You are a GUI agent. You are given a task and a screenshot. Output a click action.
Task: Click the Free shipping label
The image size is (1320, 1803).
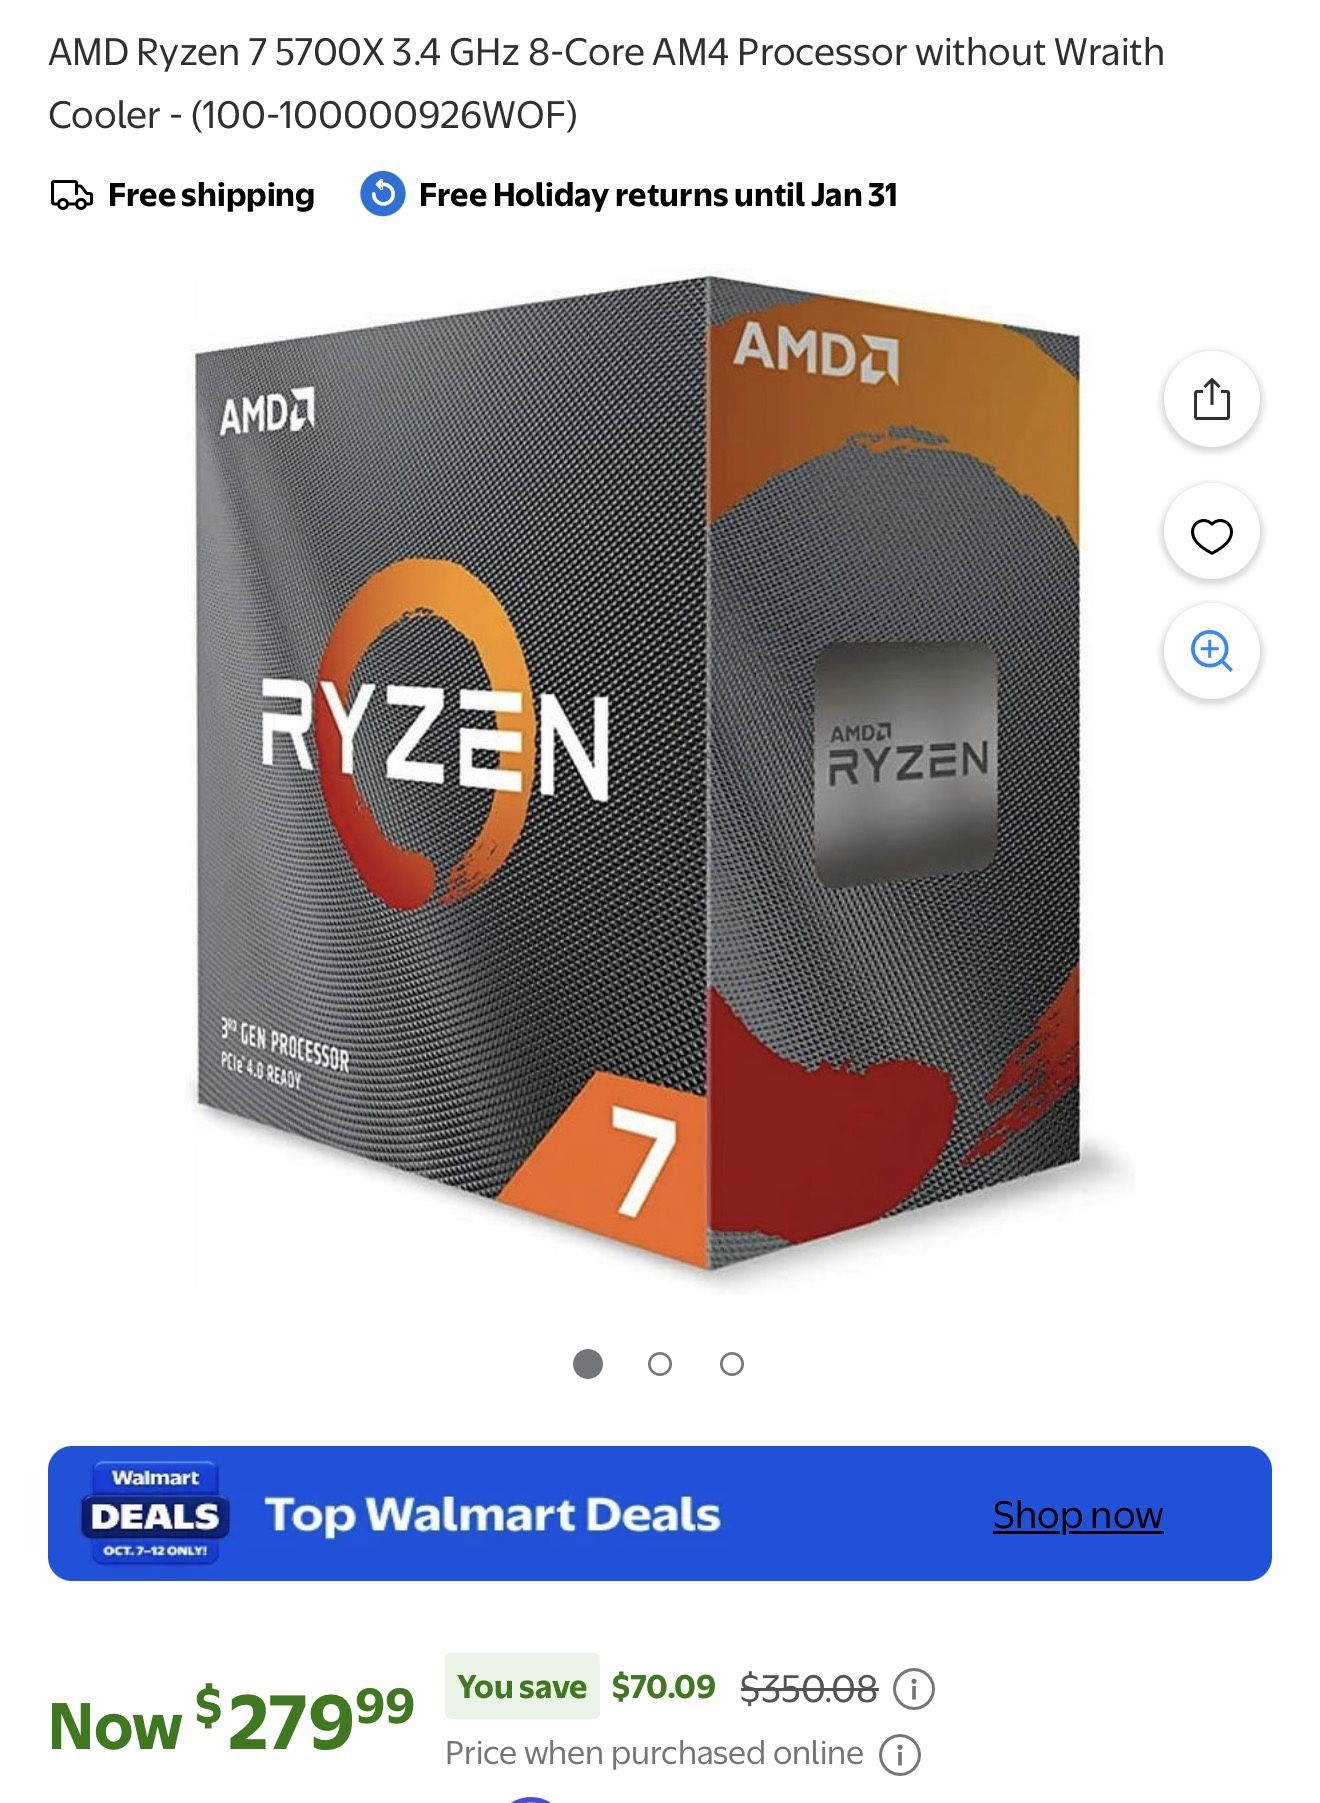coord(211,195)
